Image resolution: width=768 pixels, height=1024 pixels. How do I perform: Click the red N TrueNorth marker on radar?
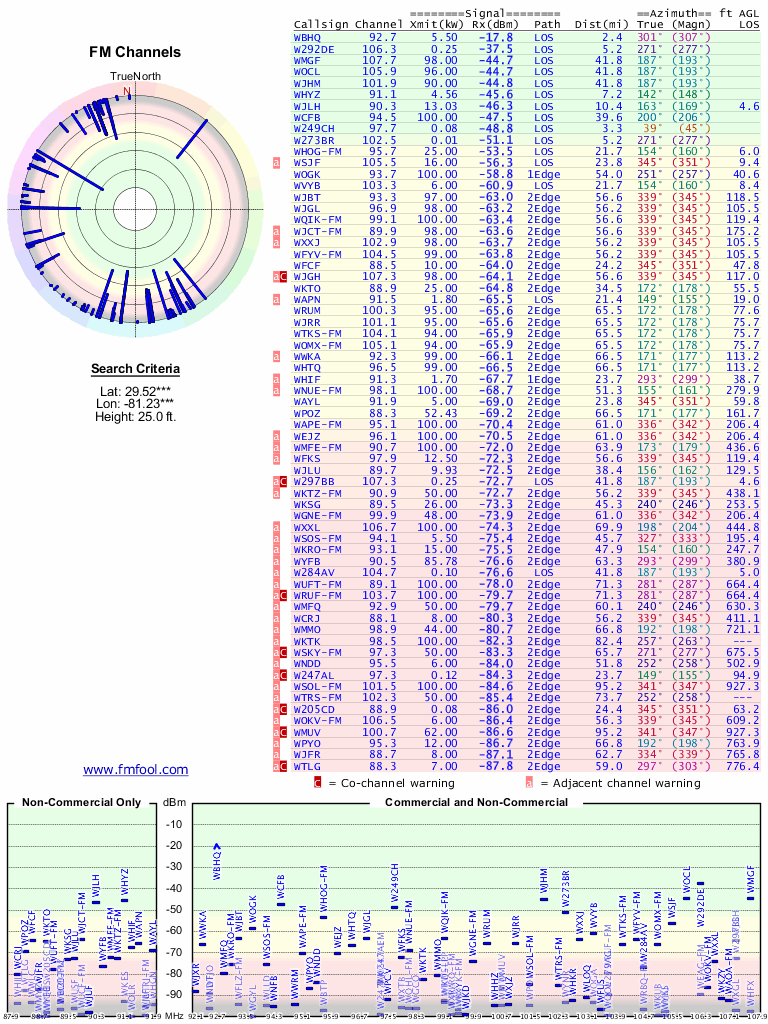click(127, 91)
